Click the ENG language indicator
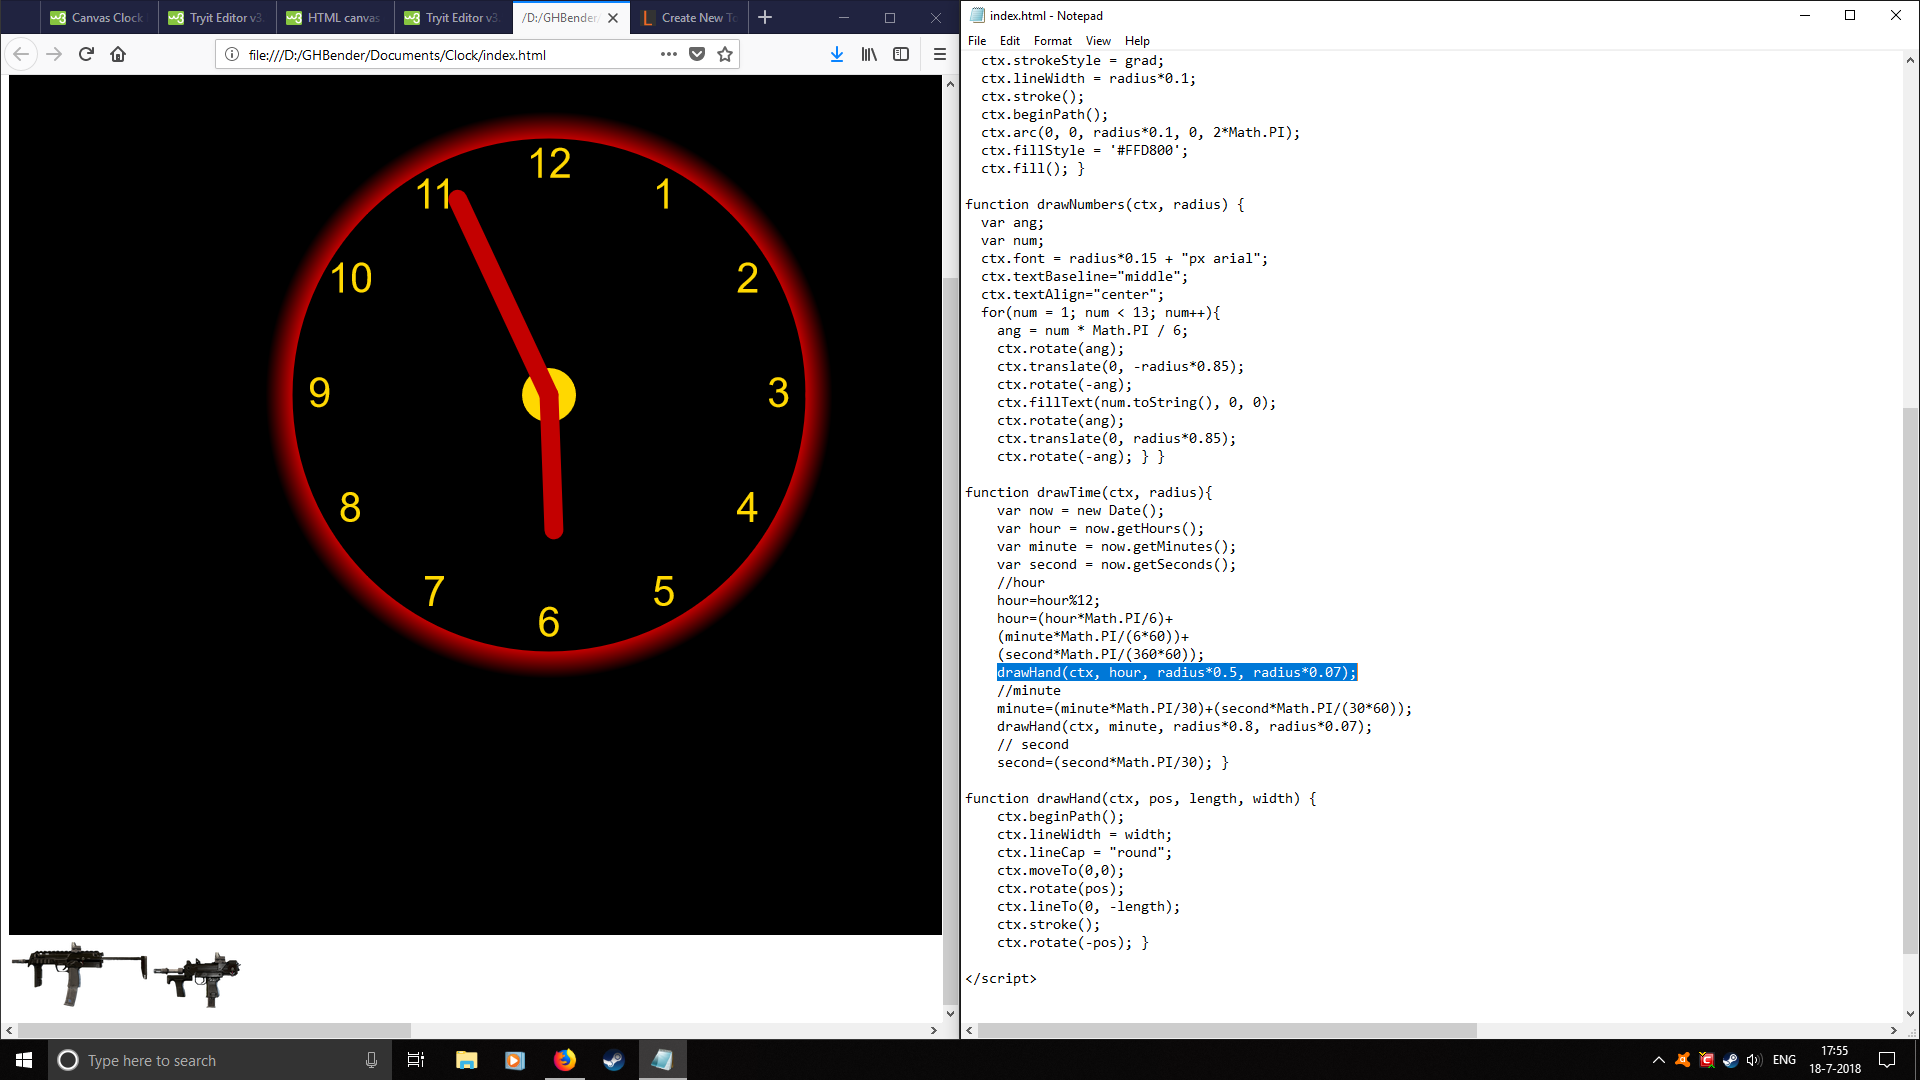The width and height of the screenshot is (1920, 1080). pos(1784,1060)
